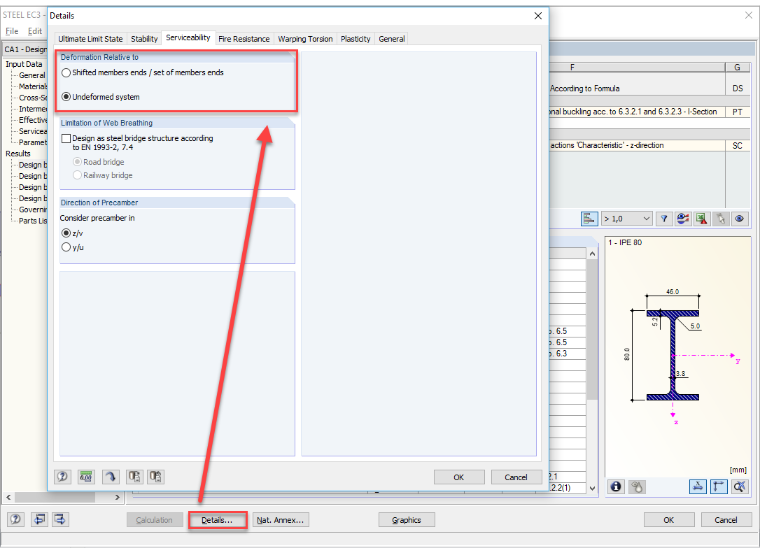Click the greyed icon next to info
Screen dimensions: 760x553
click(x=637, y=486)
